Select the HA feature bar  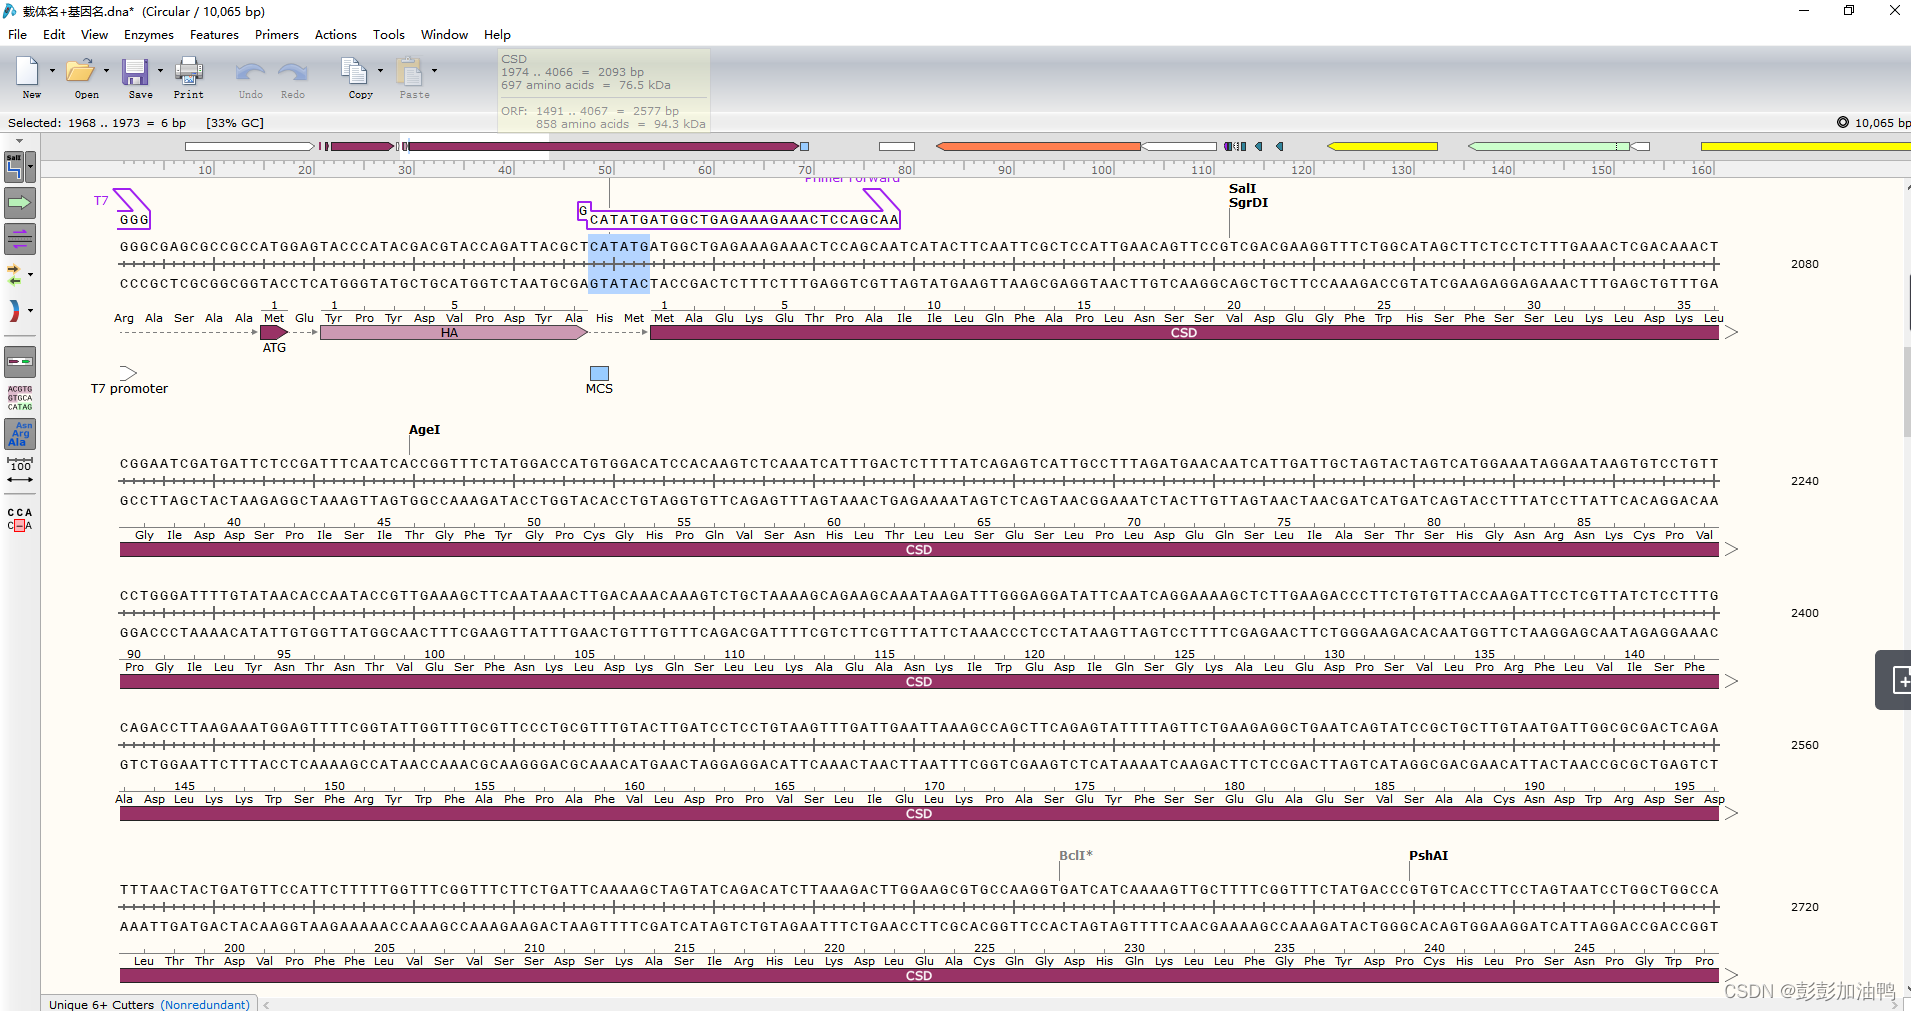pos(453,332)
